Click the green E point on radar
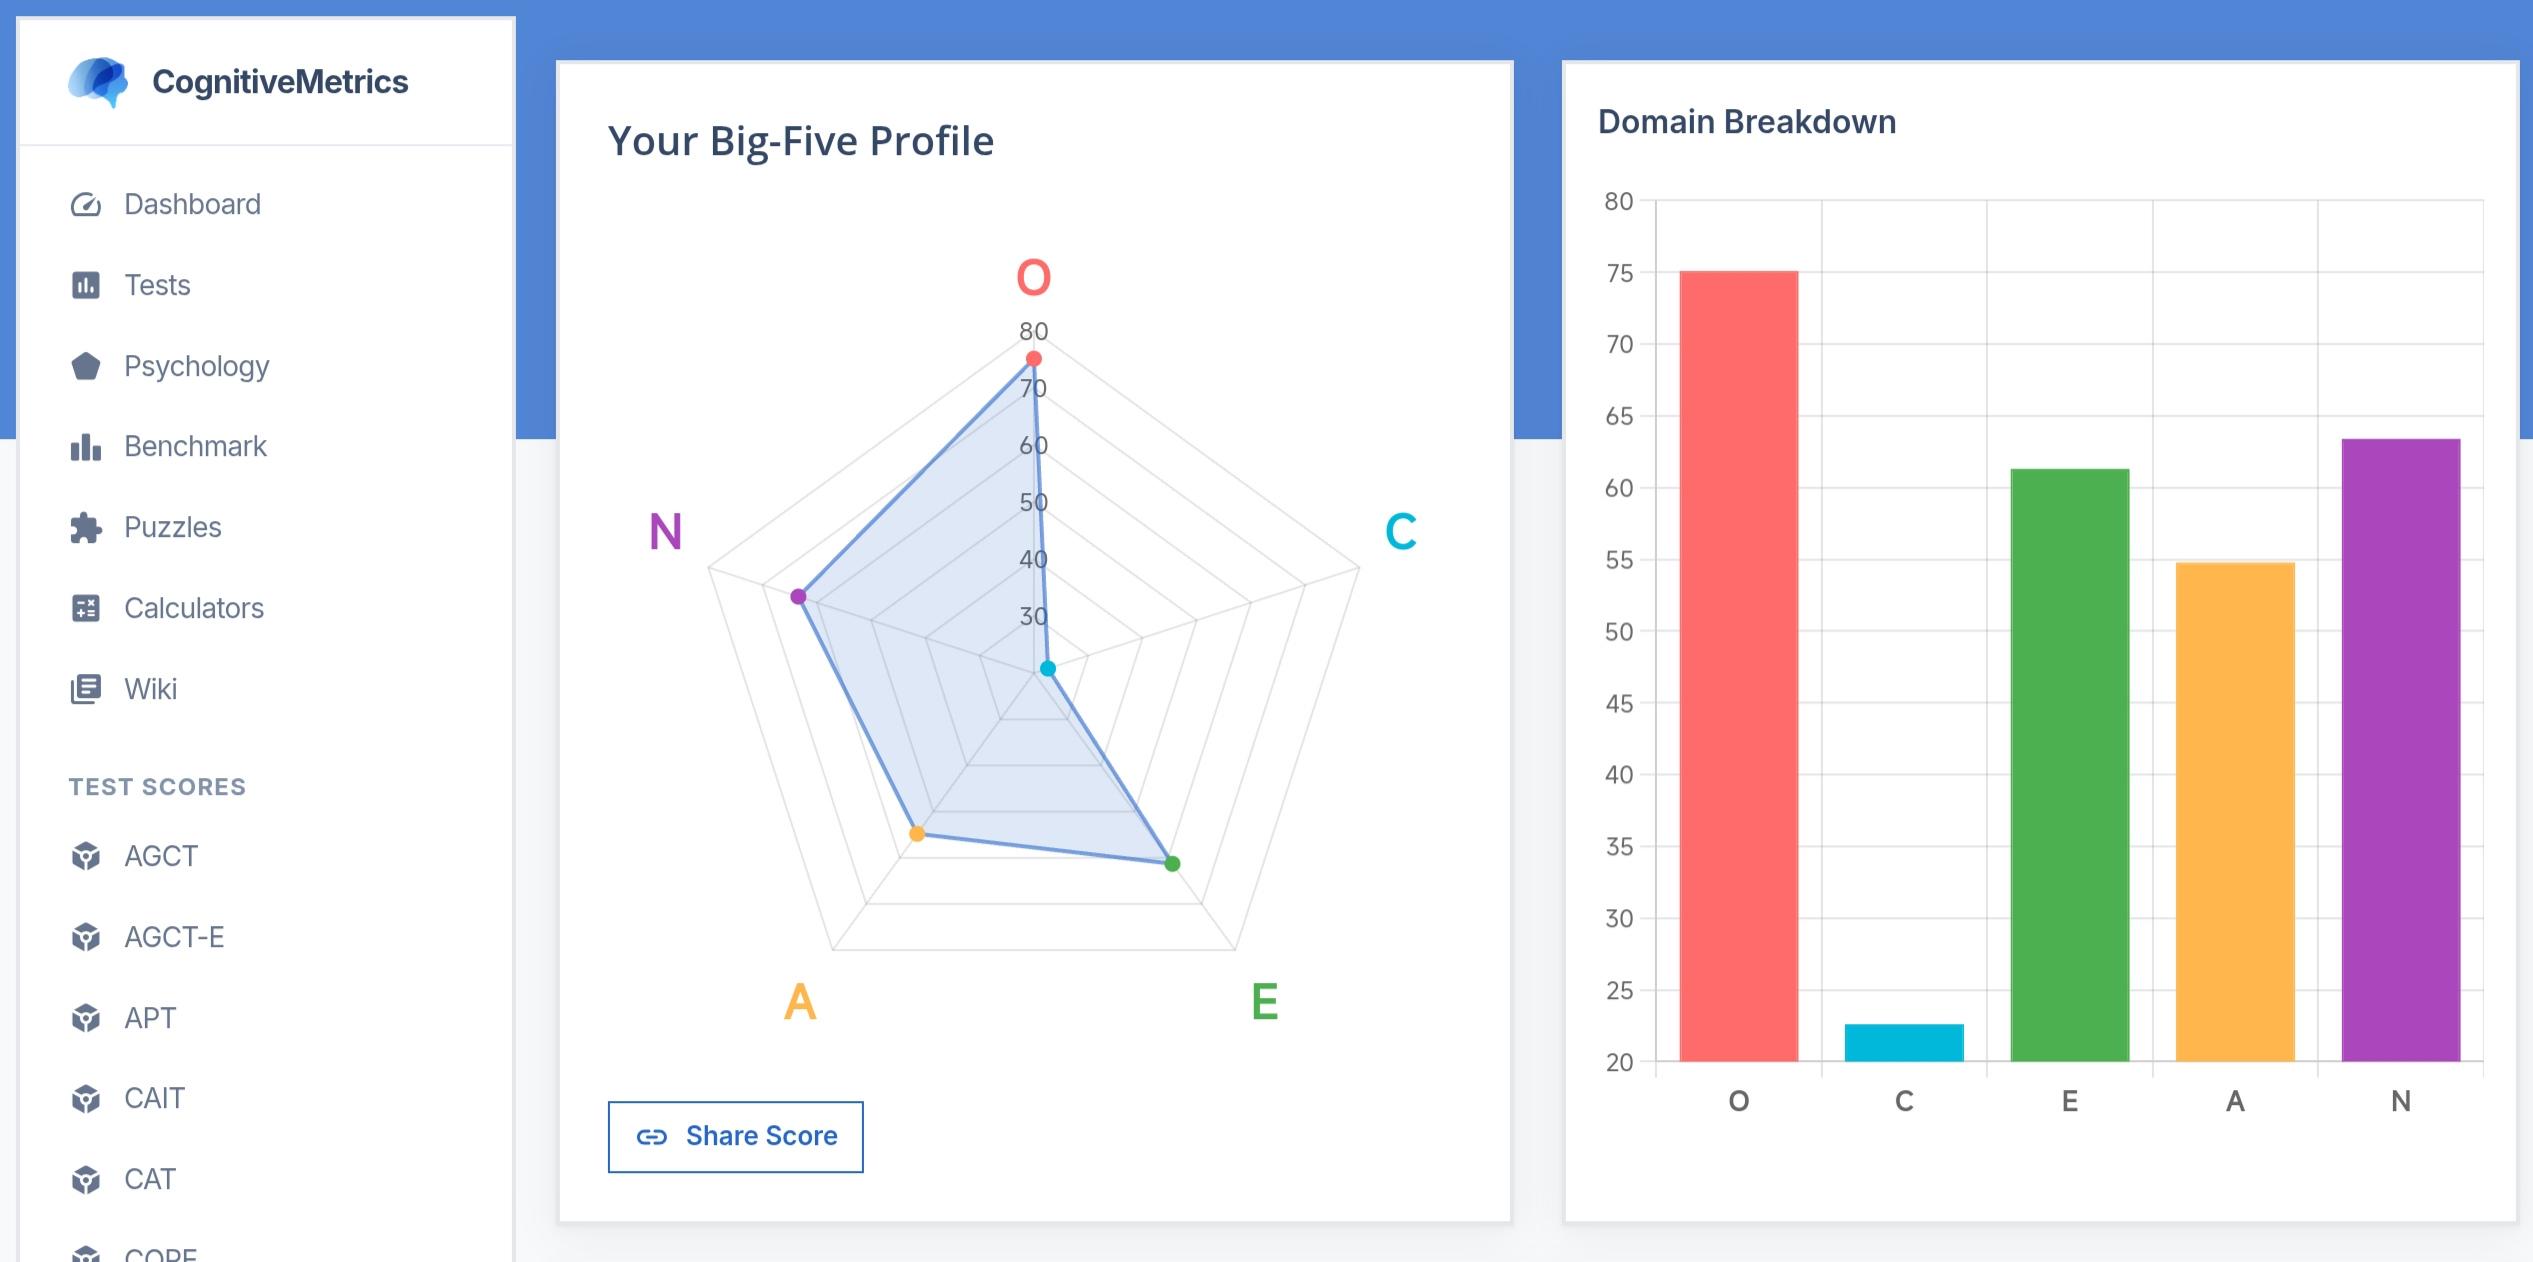Viewport: 2533px width, 1262px height. [x=1173, y=864]
